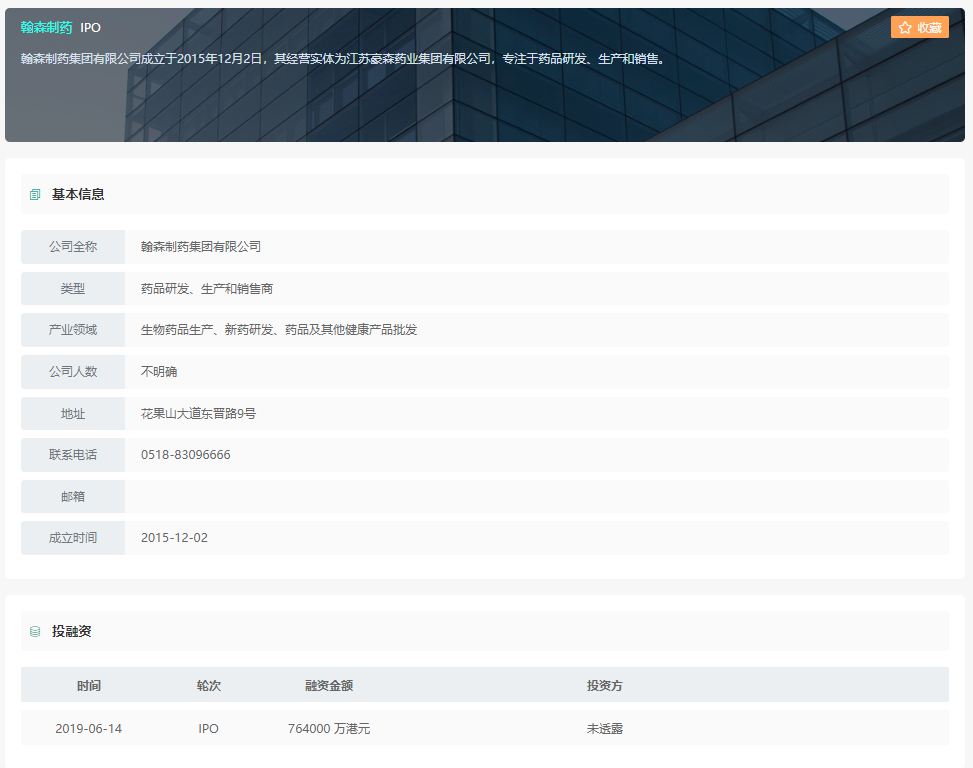Click the star icon in 收藏 button
The image size is (973, 768).
tap(905, 27)
